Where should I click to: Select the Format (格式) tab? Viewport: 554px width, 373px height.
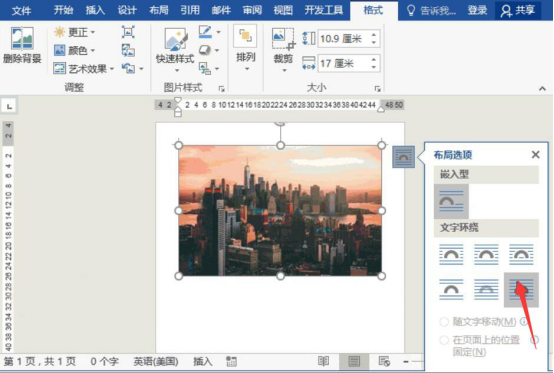[373, 10]
